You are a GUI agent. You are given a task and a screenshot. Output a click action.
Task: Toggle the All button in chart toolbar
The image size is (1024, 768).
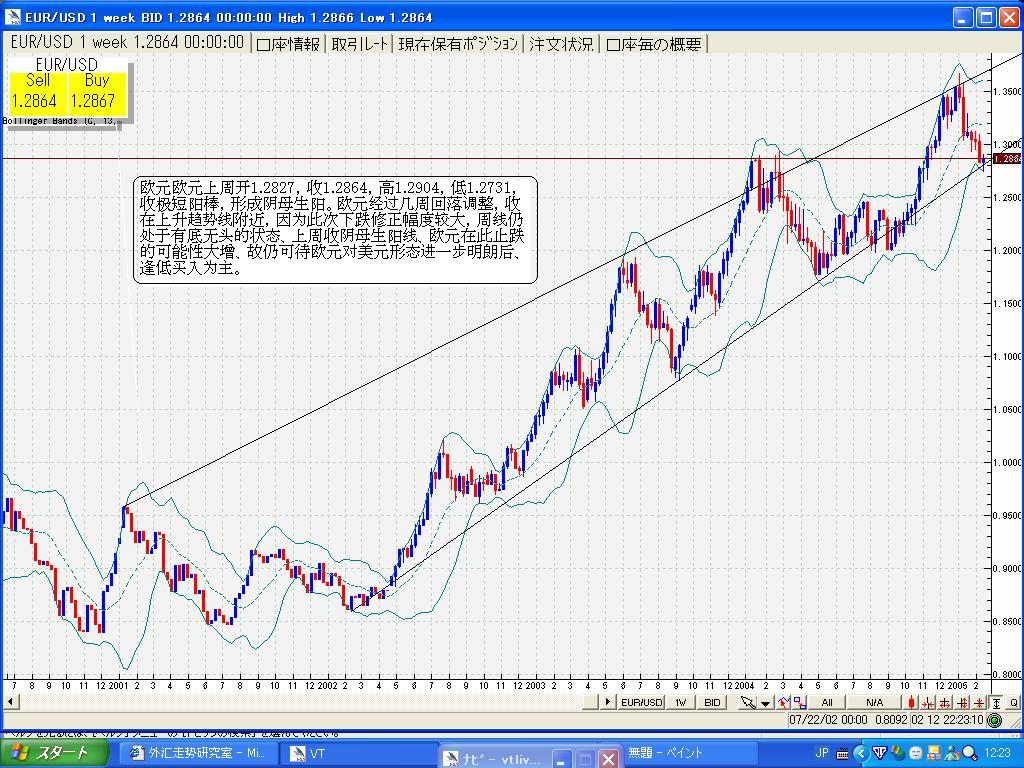click(x=827, y=702)
